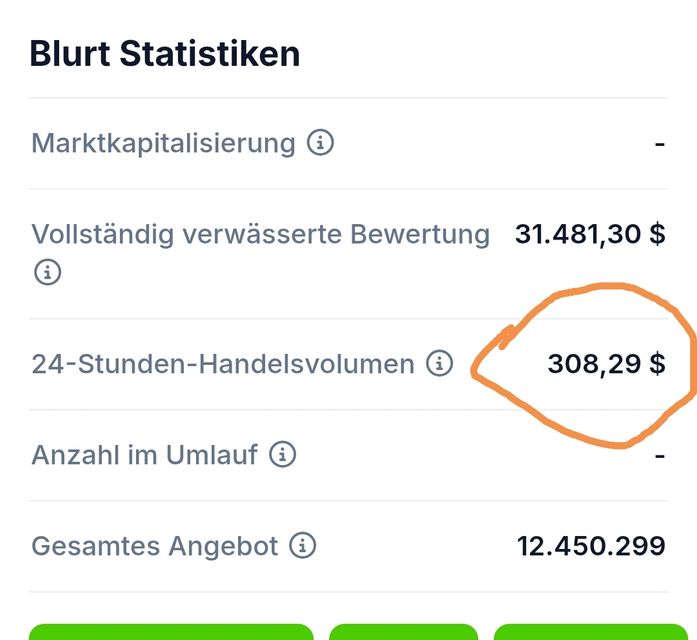Tap the 24-Stunden-Handelsvolumen info icon
The image size is (697, 640).
pyautogui.click(x=439, y=363)
